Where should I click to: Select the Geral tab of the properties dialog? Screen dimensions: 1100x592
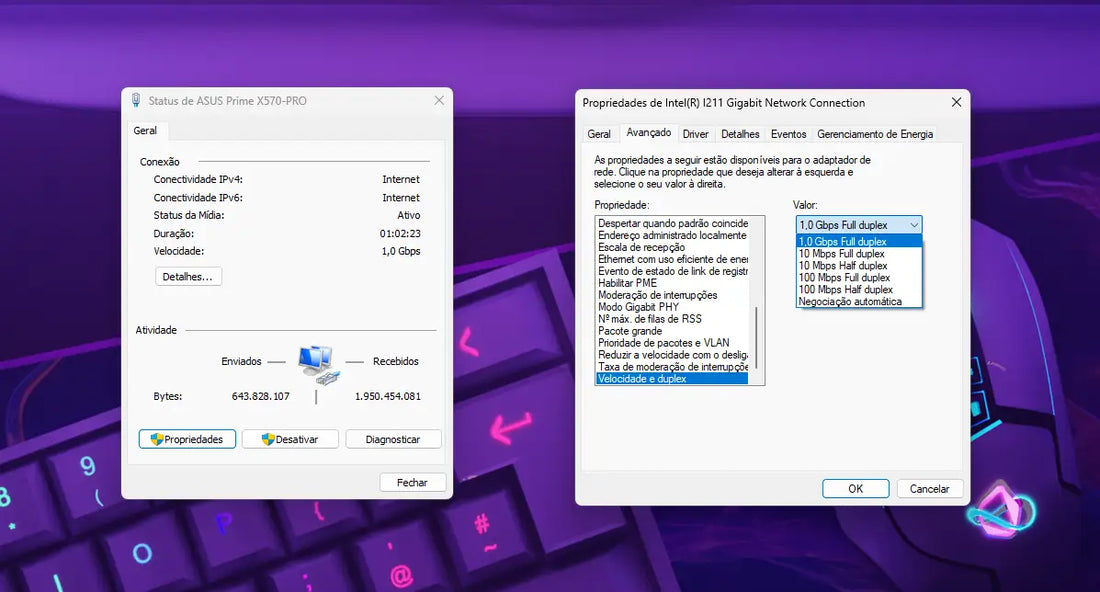(600, 133)
